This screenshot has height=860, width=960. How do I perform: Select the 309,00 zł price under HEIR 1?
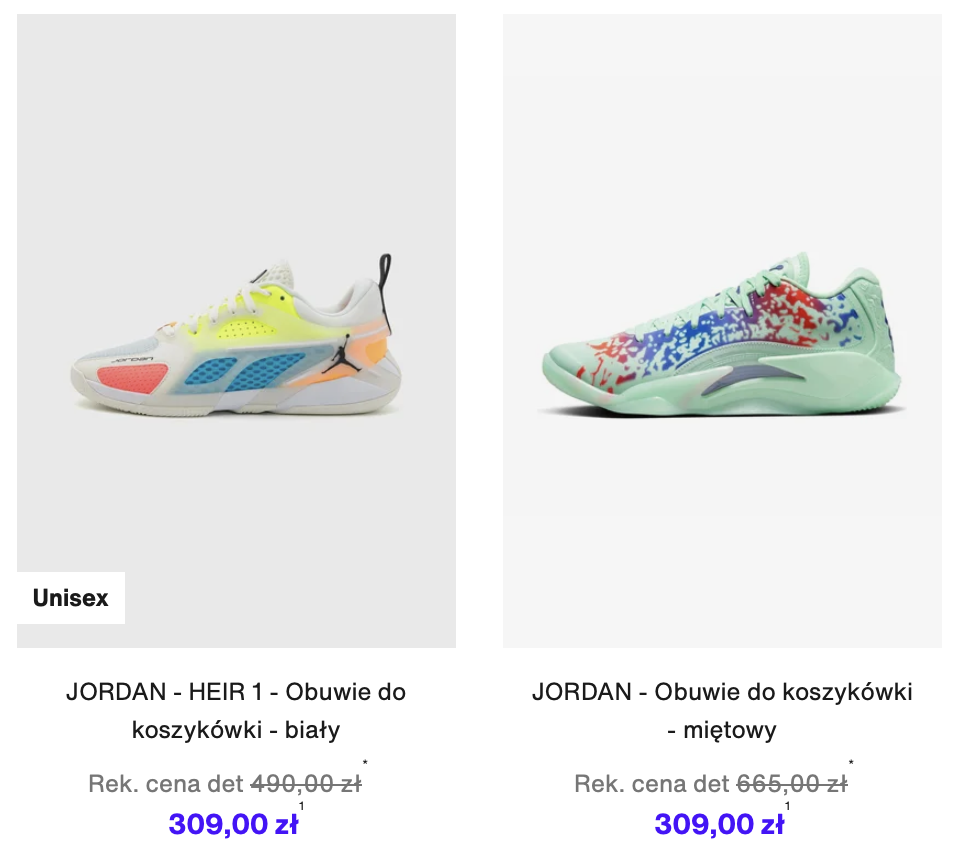233,824
